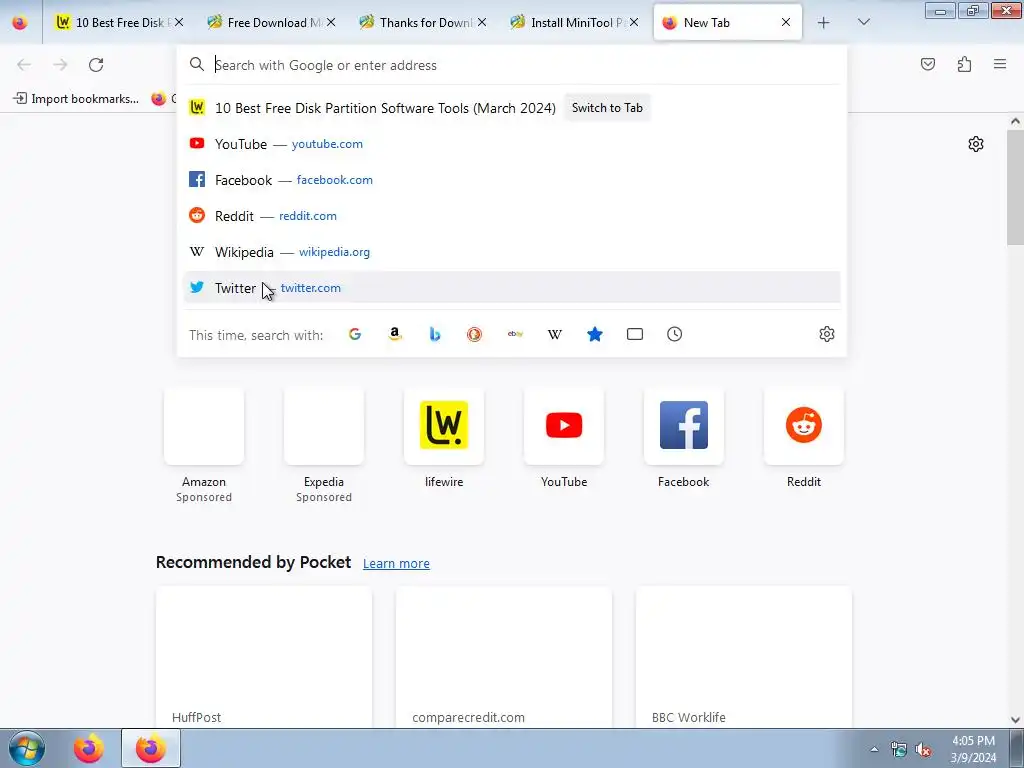Screen dimensions: 1024x768
Task: Close the New Tab tab
Action: click(x=786, y=23)
